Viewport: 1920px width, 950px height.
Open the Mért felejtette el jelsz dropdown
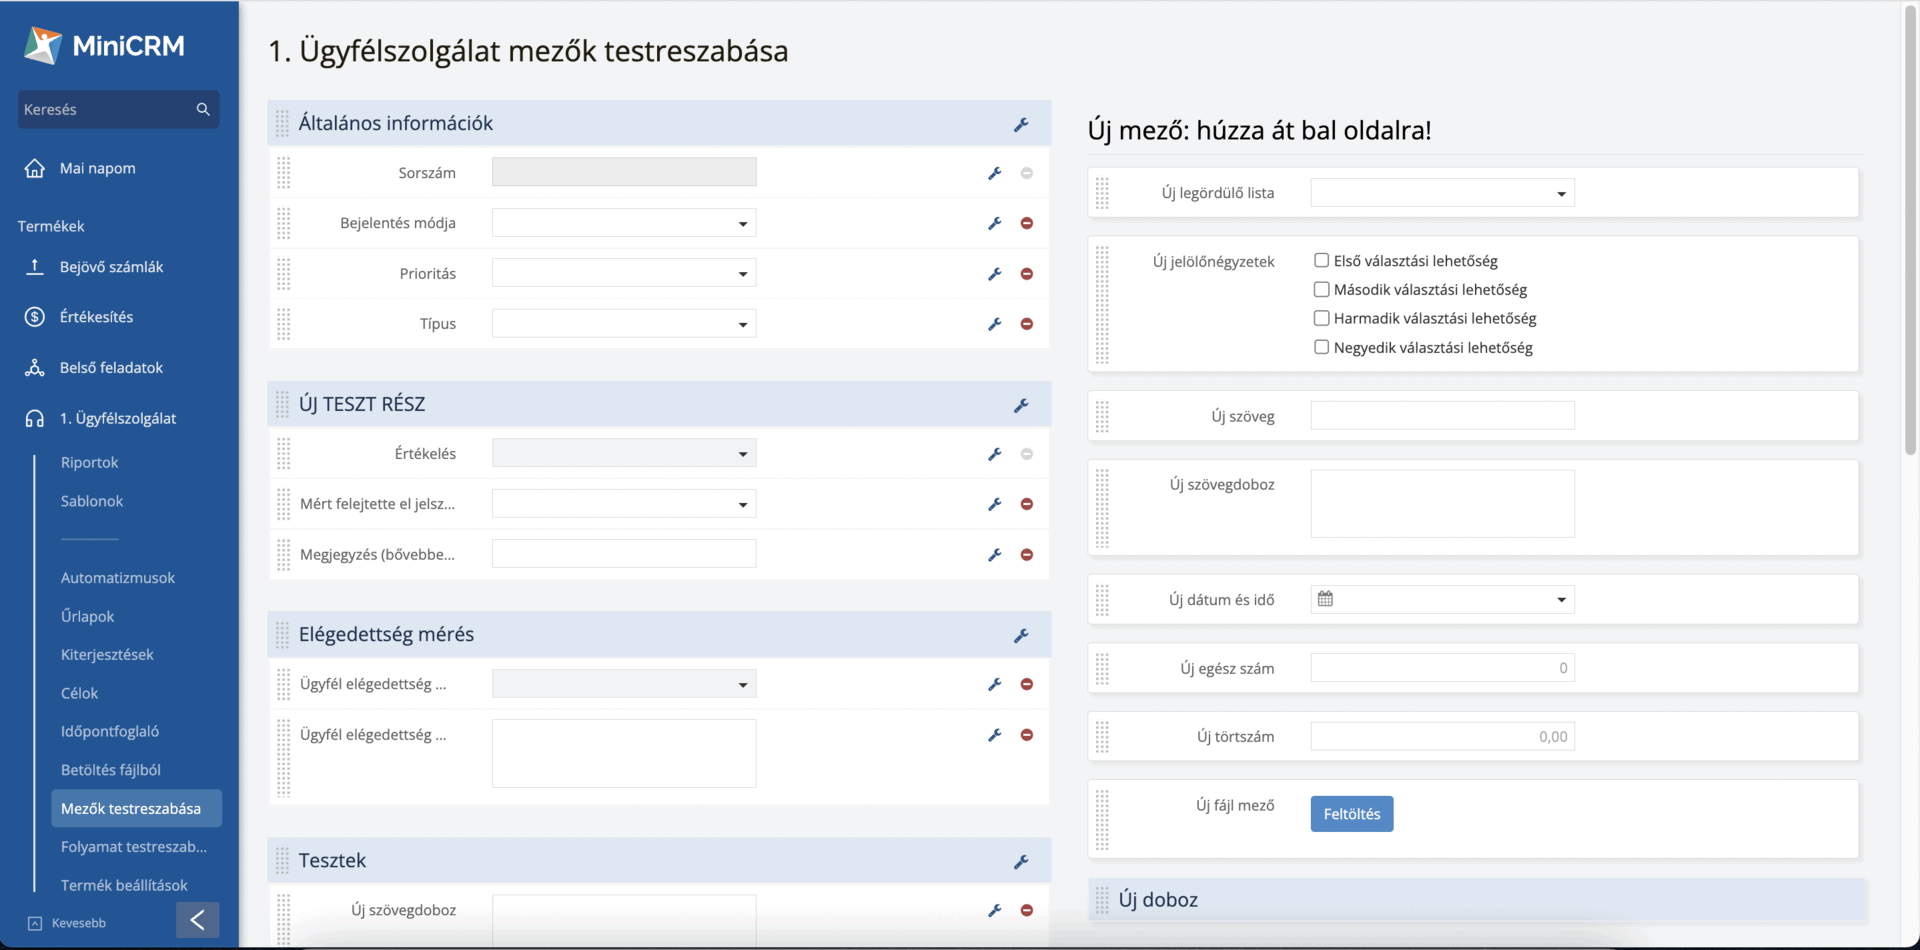click(624, 503)
